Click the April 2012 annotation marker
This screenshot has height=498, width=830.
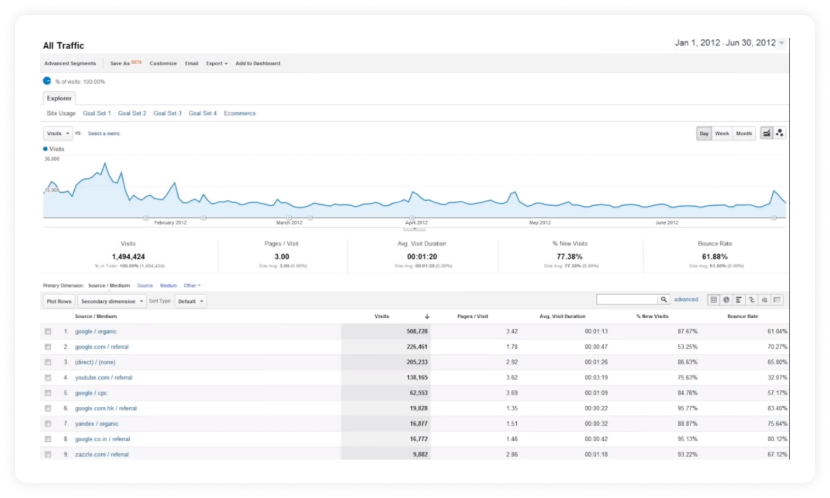[x=412, y=218]
